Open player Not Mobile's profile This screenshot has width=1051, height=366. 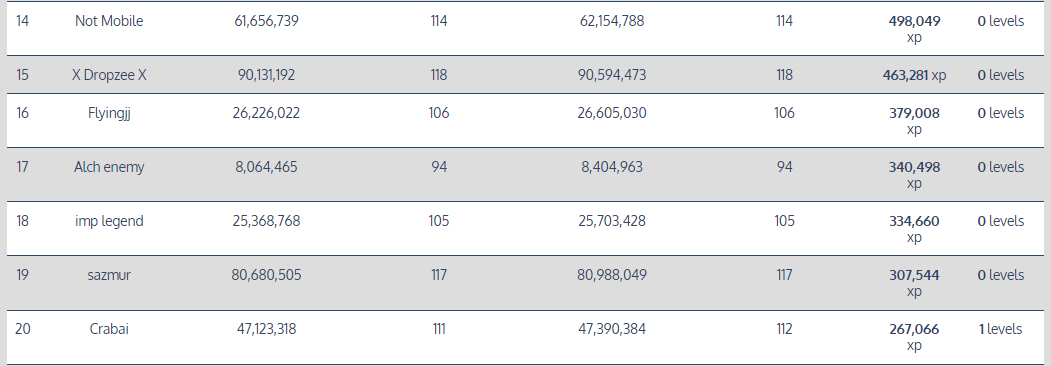pos(109,21)
